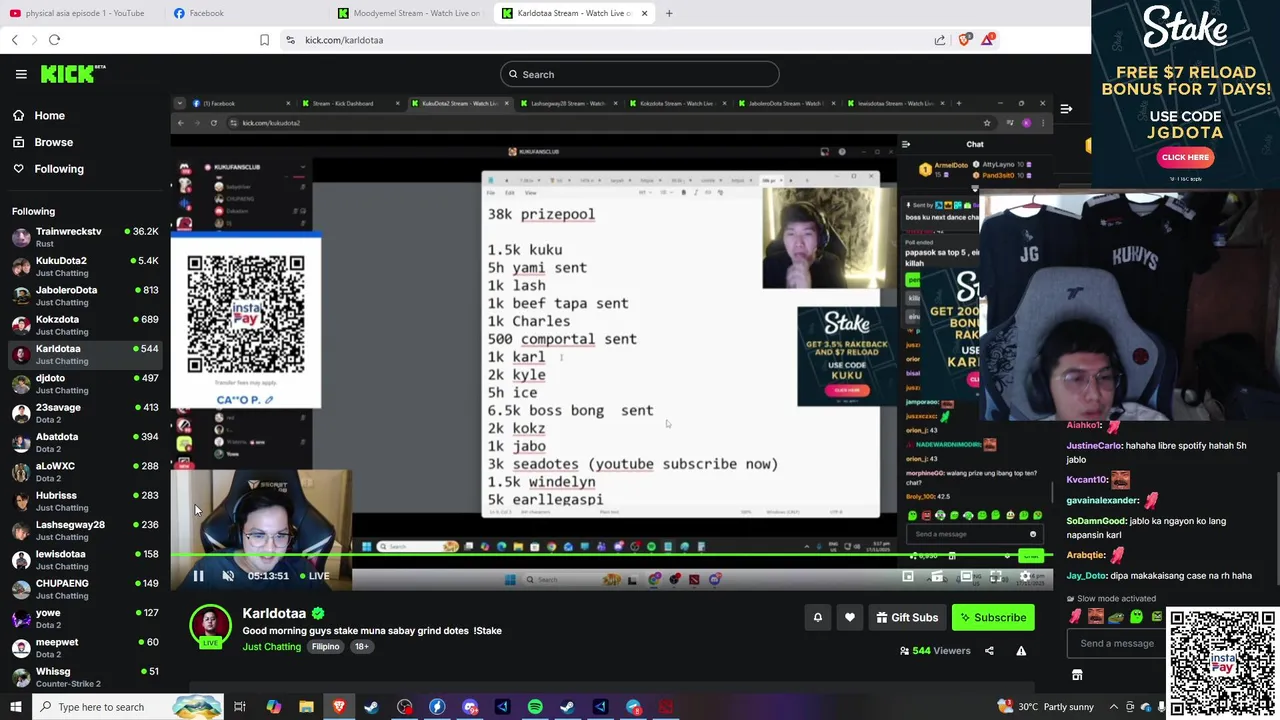Switch to the Moodyemel Stream tab
The height and width of the screenshot is (720, 1280).
point(410,13)
